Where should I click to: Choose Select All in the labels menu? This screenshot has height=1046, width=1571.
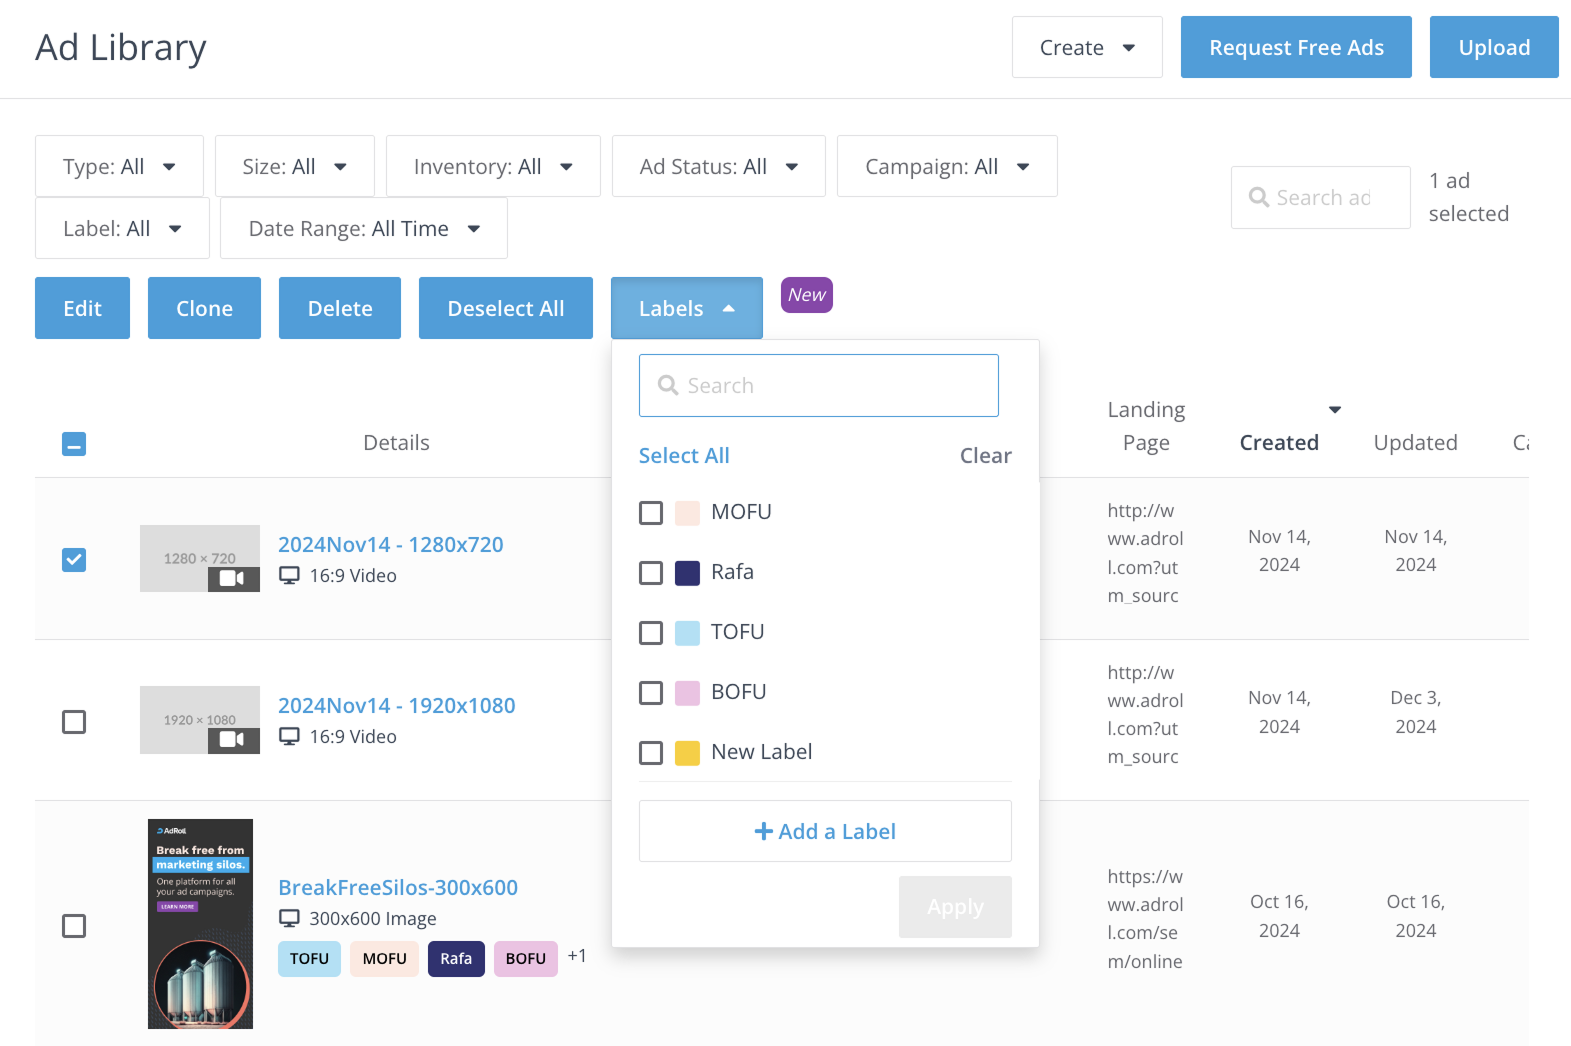(x=684, y=456)
